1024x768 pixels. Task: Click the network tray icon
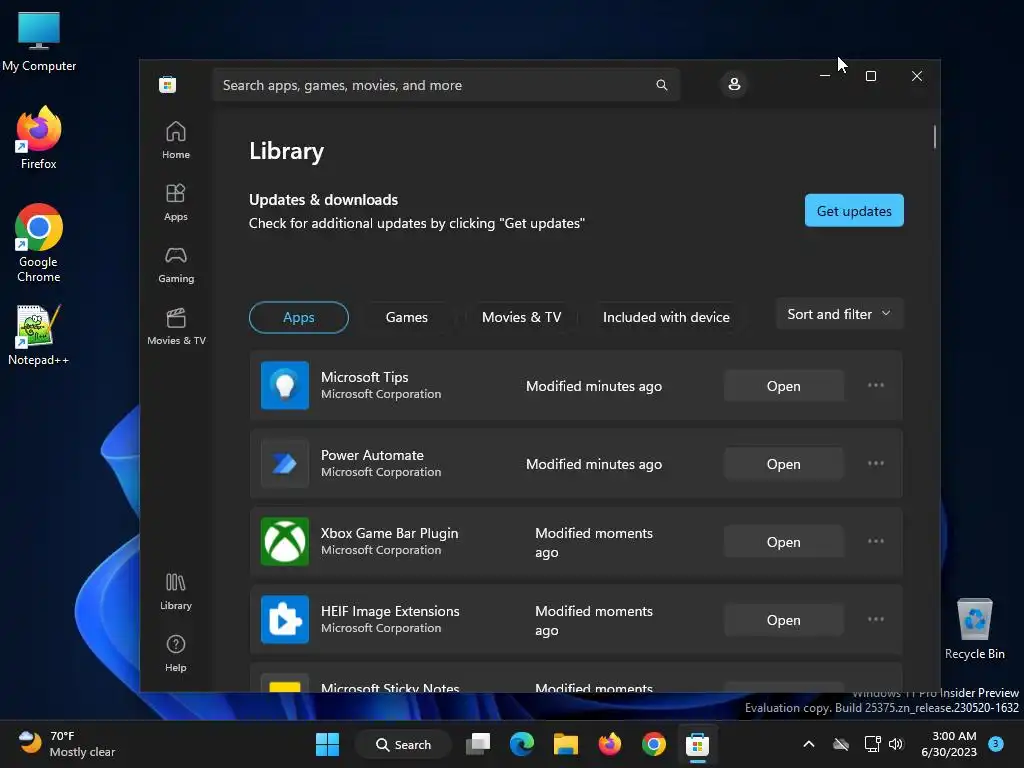click(x=872, y=744)
